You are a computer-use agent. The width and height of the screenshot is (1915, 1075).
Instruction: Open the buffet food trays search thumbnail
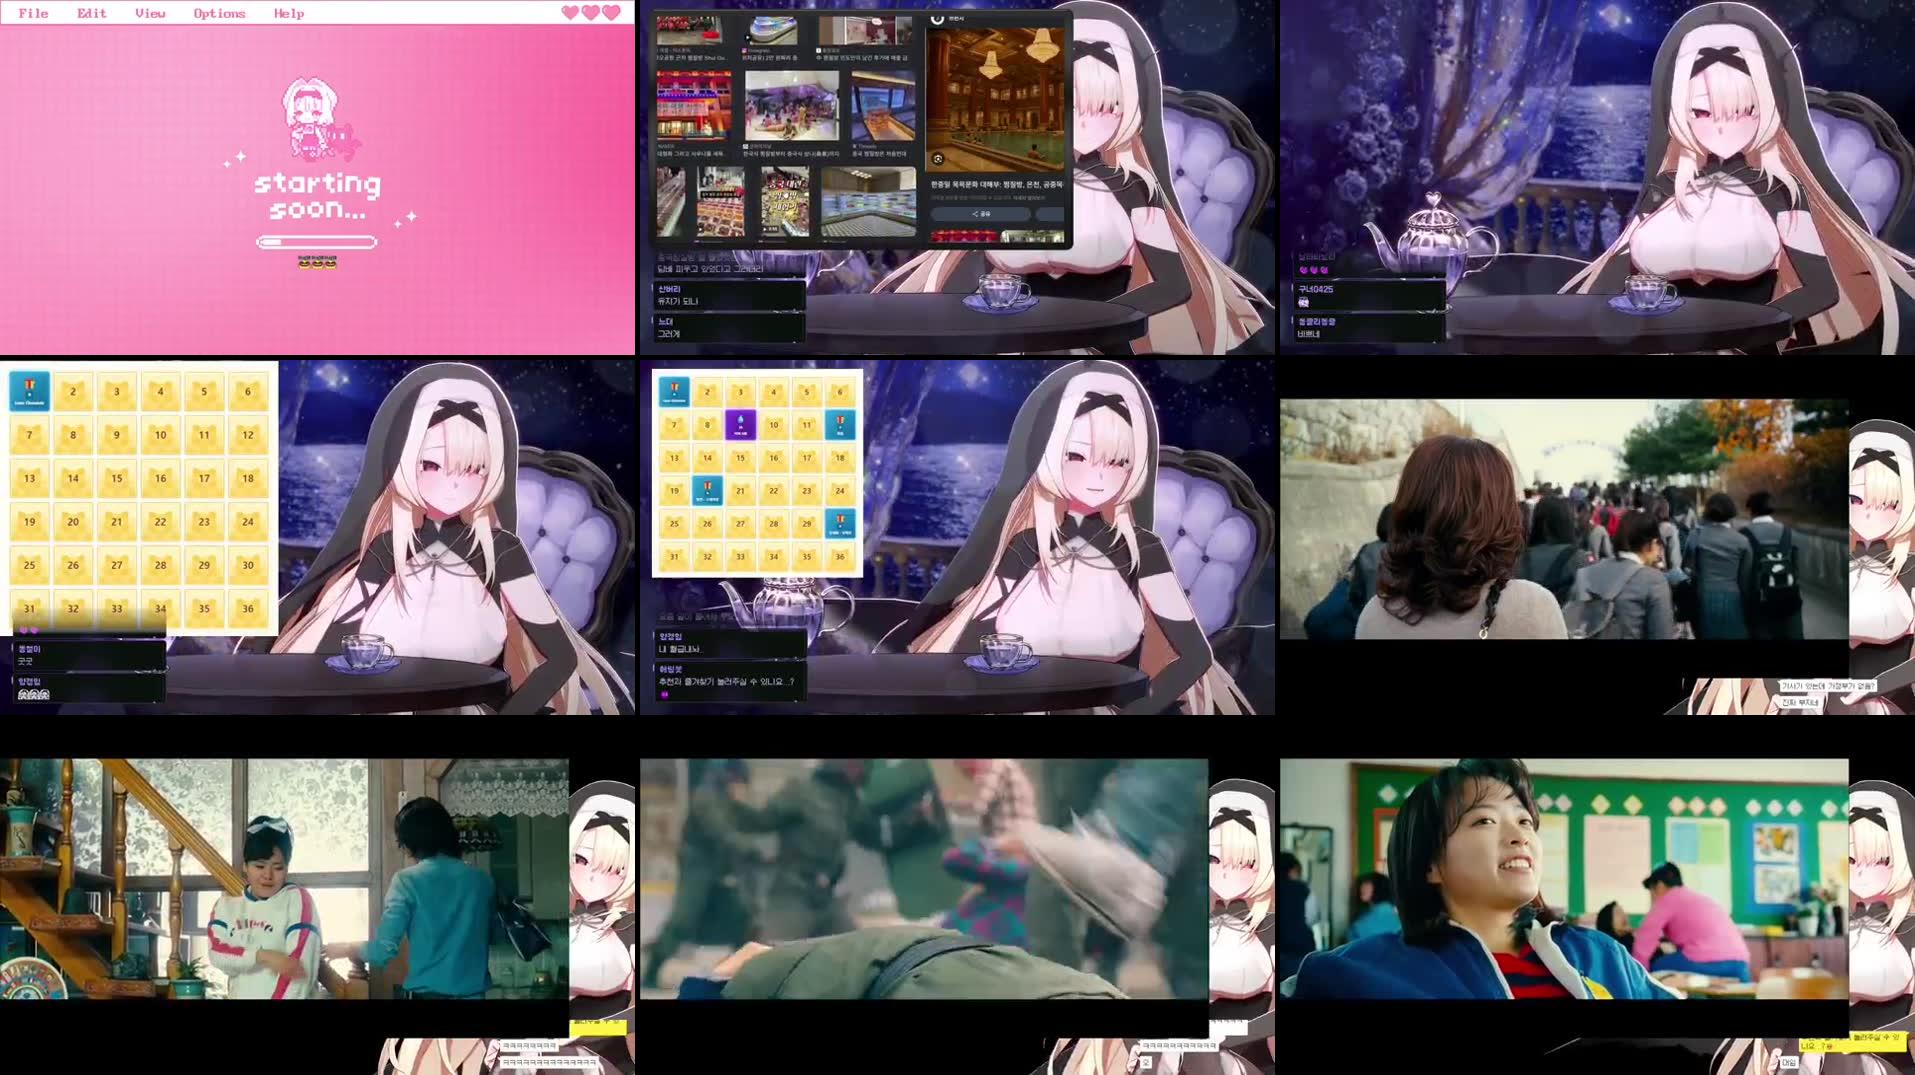721,202
